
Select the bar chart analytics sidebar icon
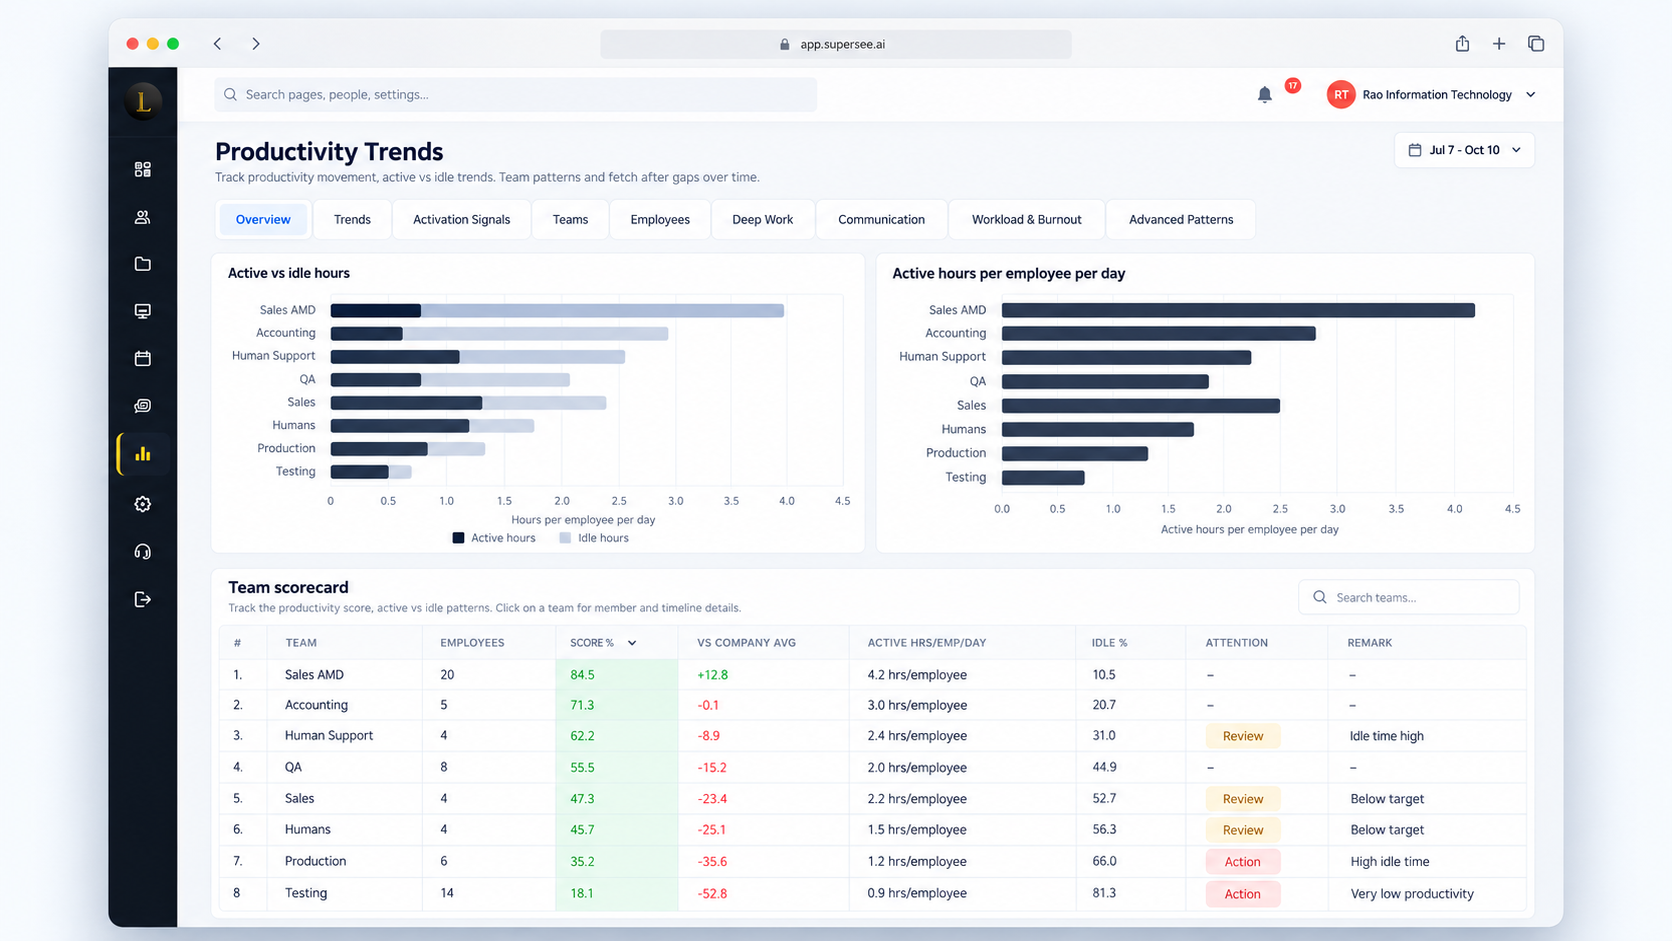point(143,454)
